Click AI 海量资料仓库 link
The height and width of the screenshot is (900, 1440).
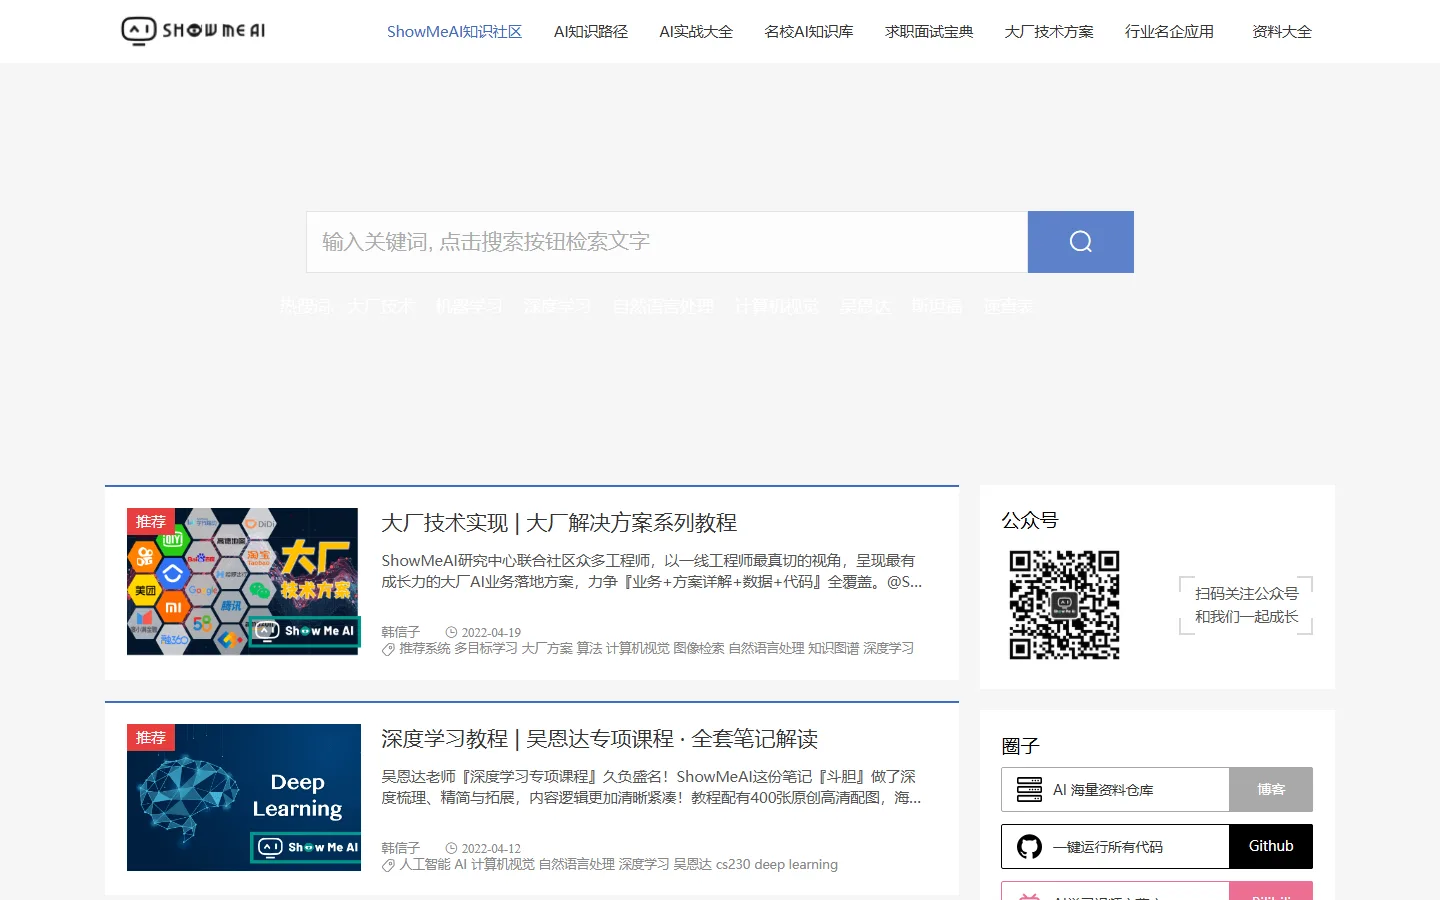[x=1103, y=790]
